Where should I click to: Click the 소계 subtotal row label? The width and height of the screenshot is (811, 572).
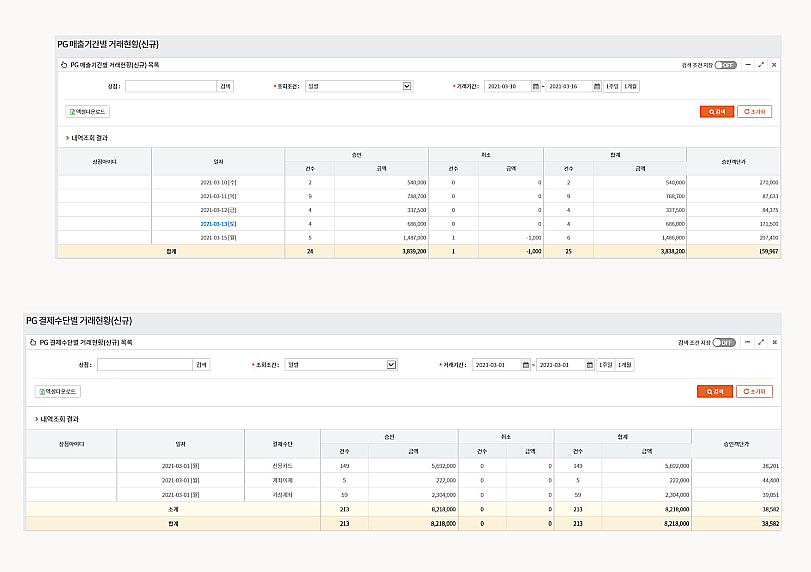(173, 509)
